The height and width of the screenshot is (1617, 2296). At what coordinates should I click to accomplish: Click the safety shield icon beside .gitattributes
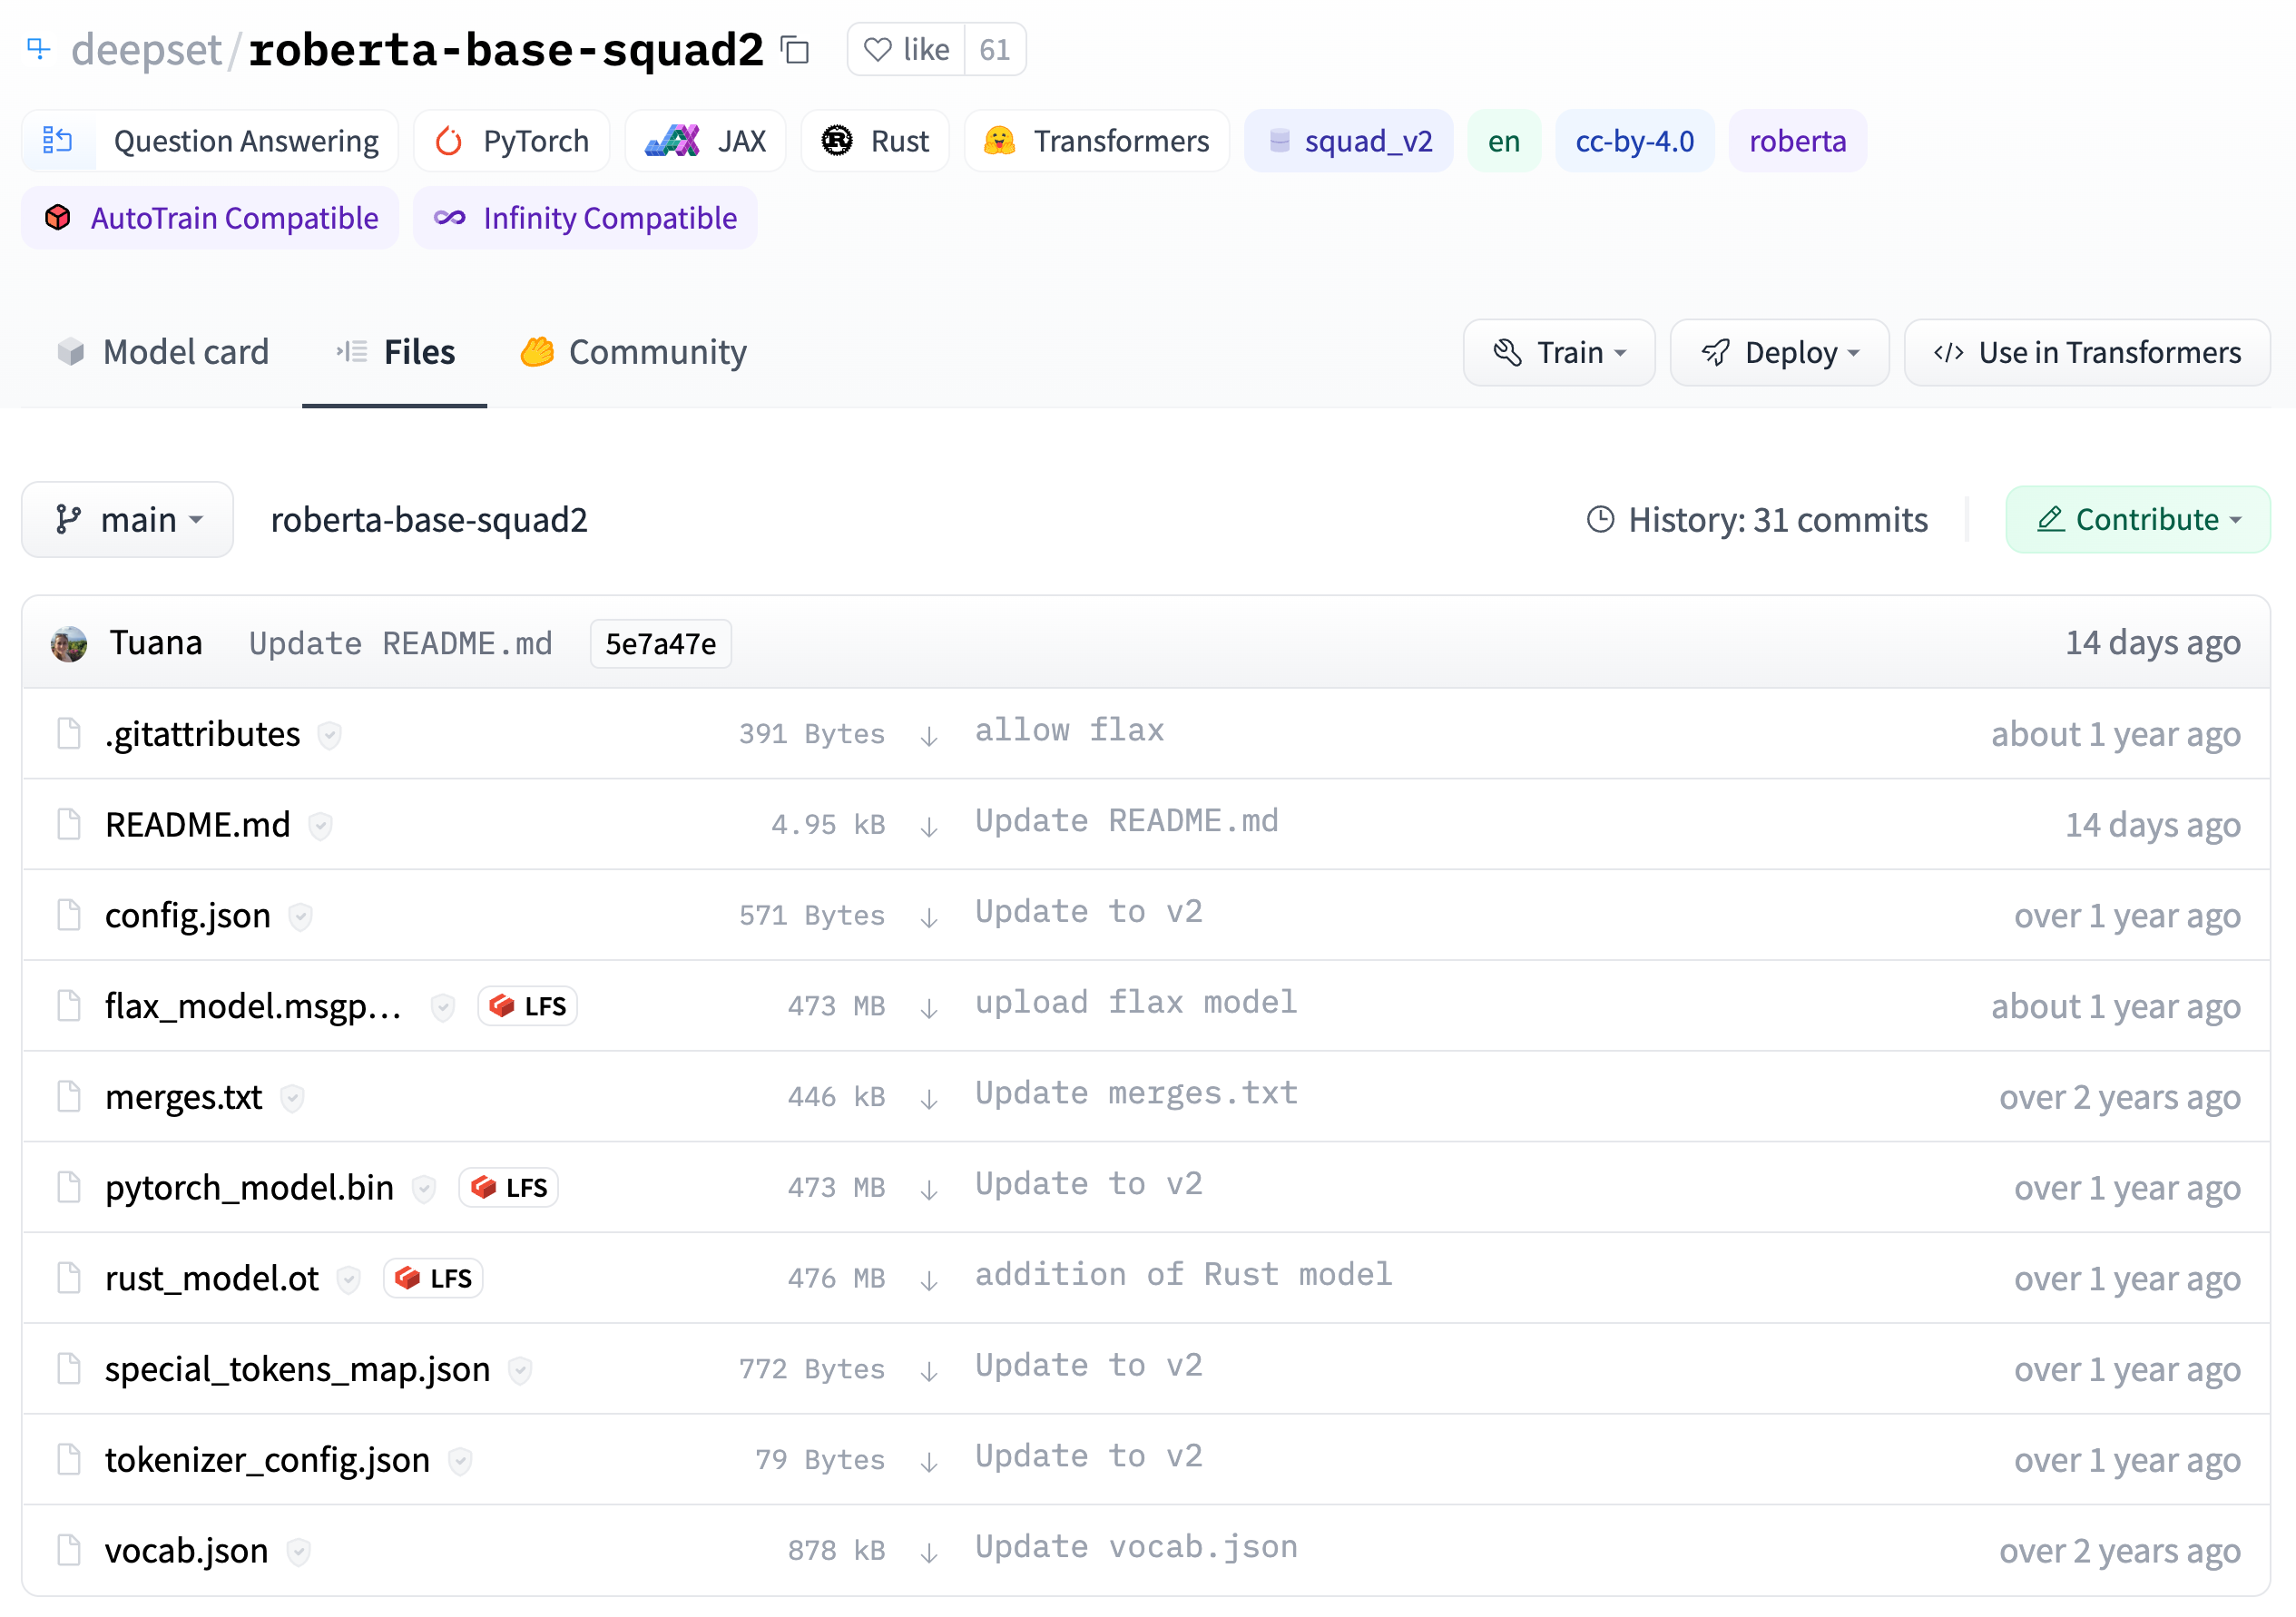coord(329,736)
